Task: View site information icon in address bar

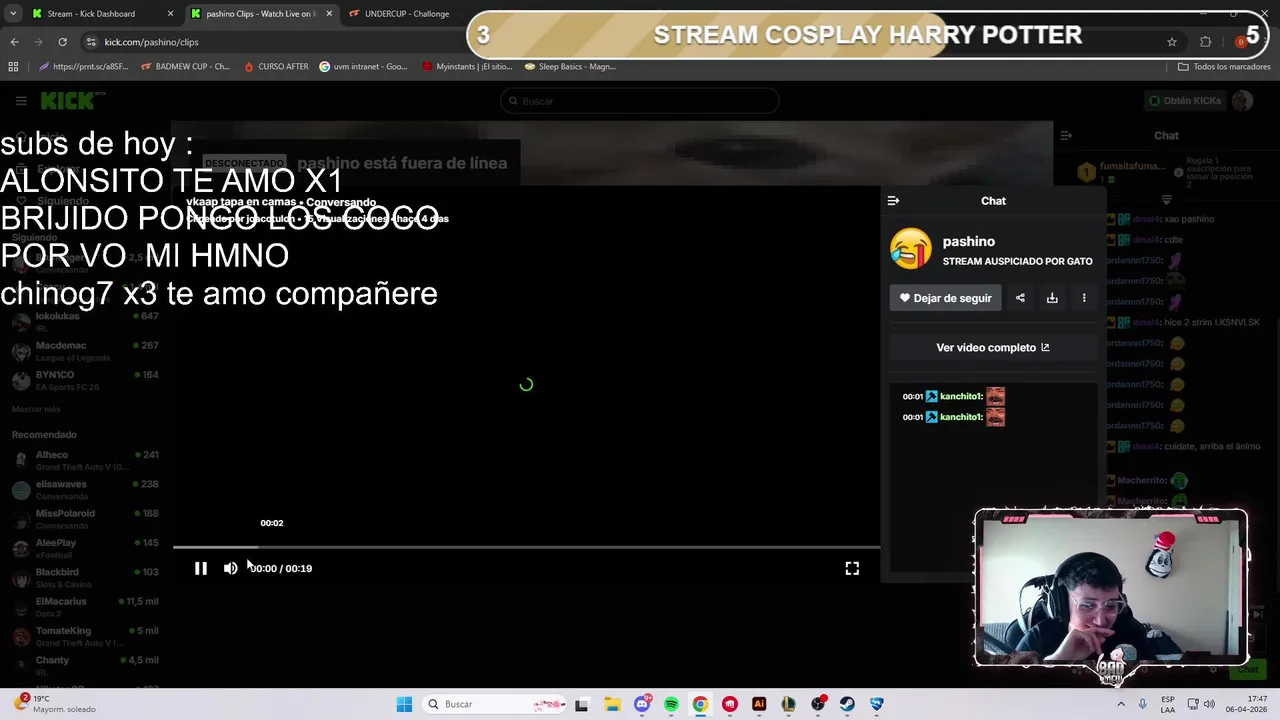Action: click(x=91, y=42)
